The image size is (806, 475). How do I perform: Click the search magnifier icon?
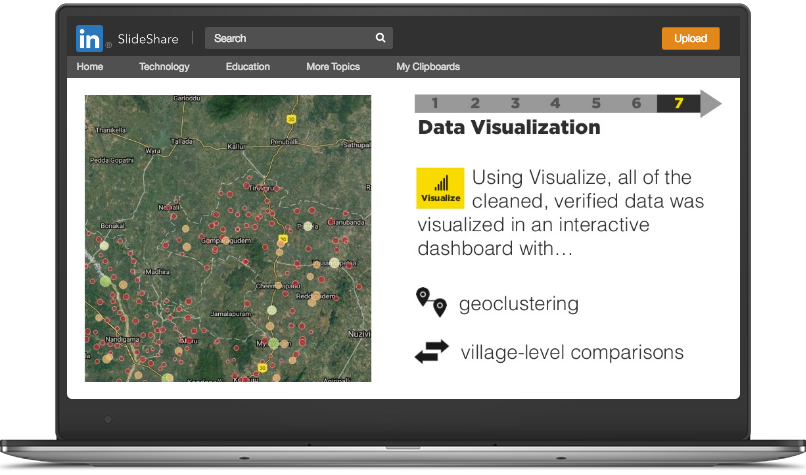pos(380,39)
